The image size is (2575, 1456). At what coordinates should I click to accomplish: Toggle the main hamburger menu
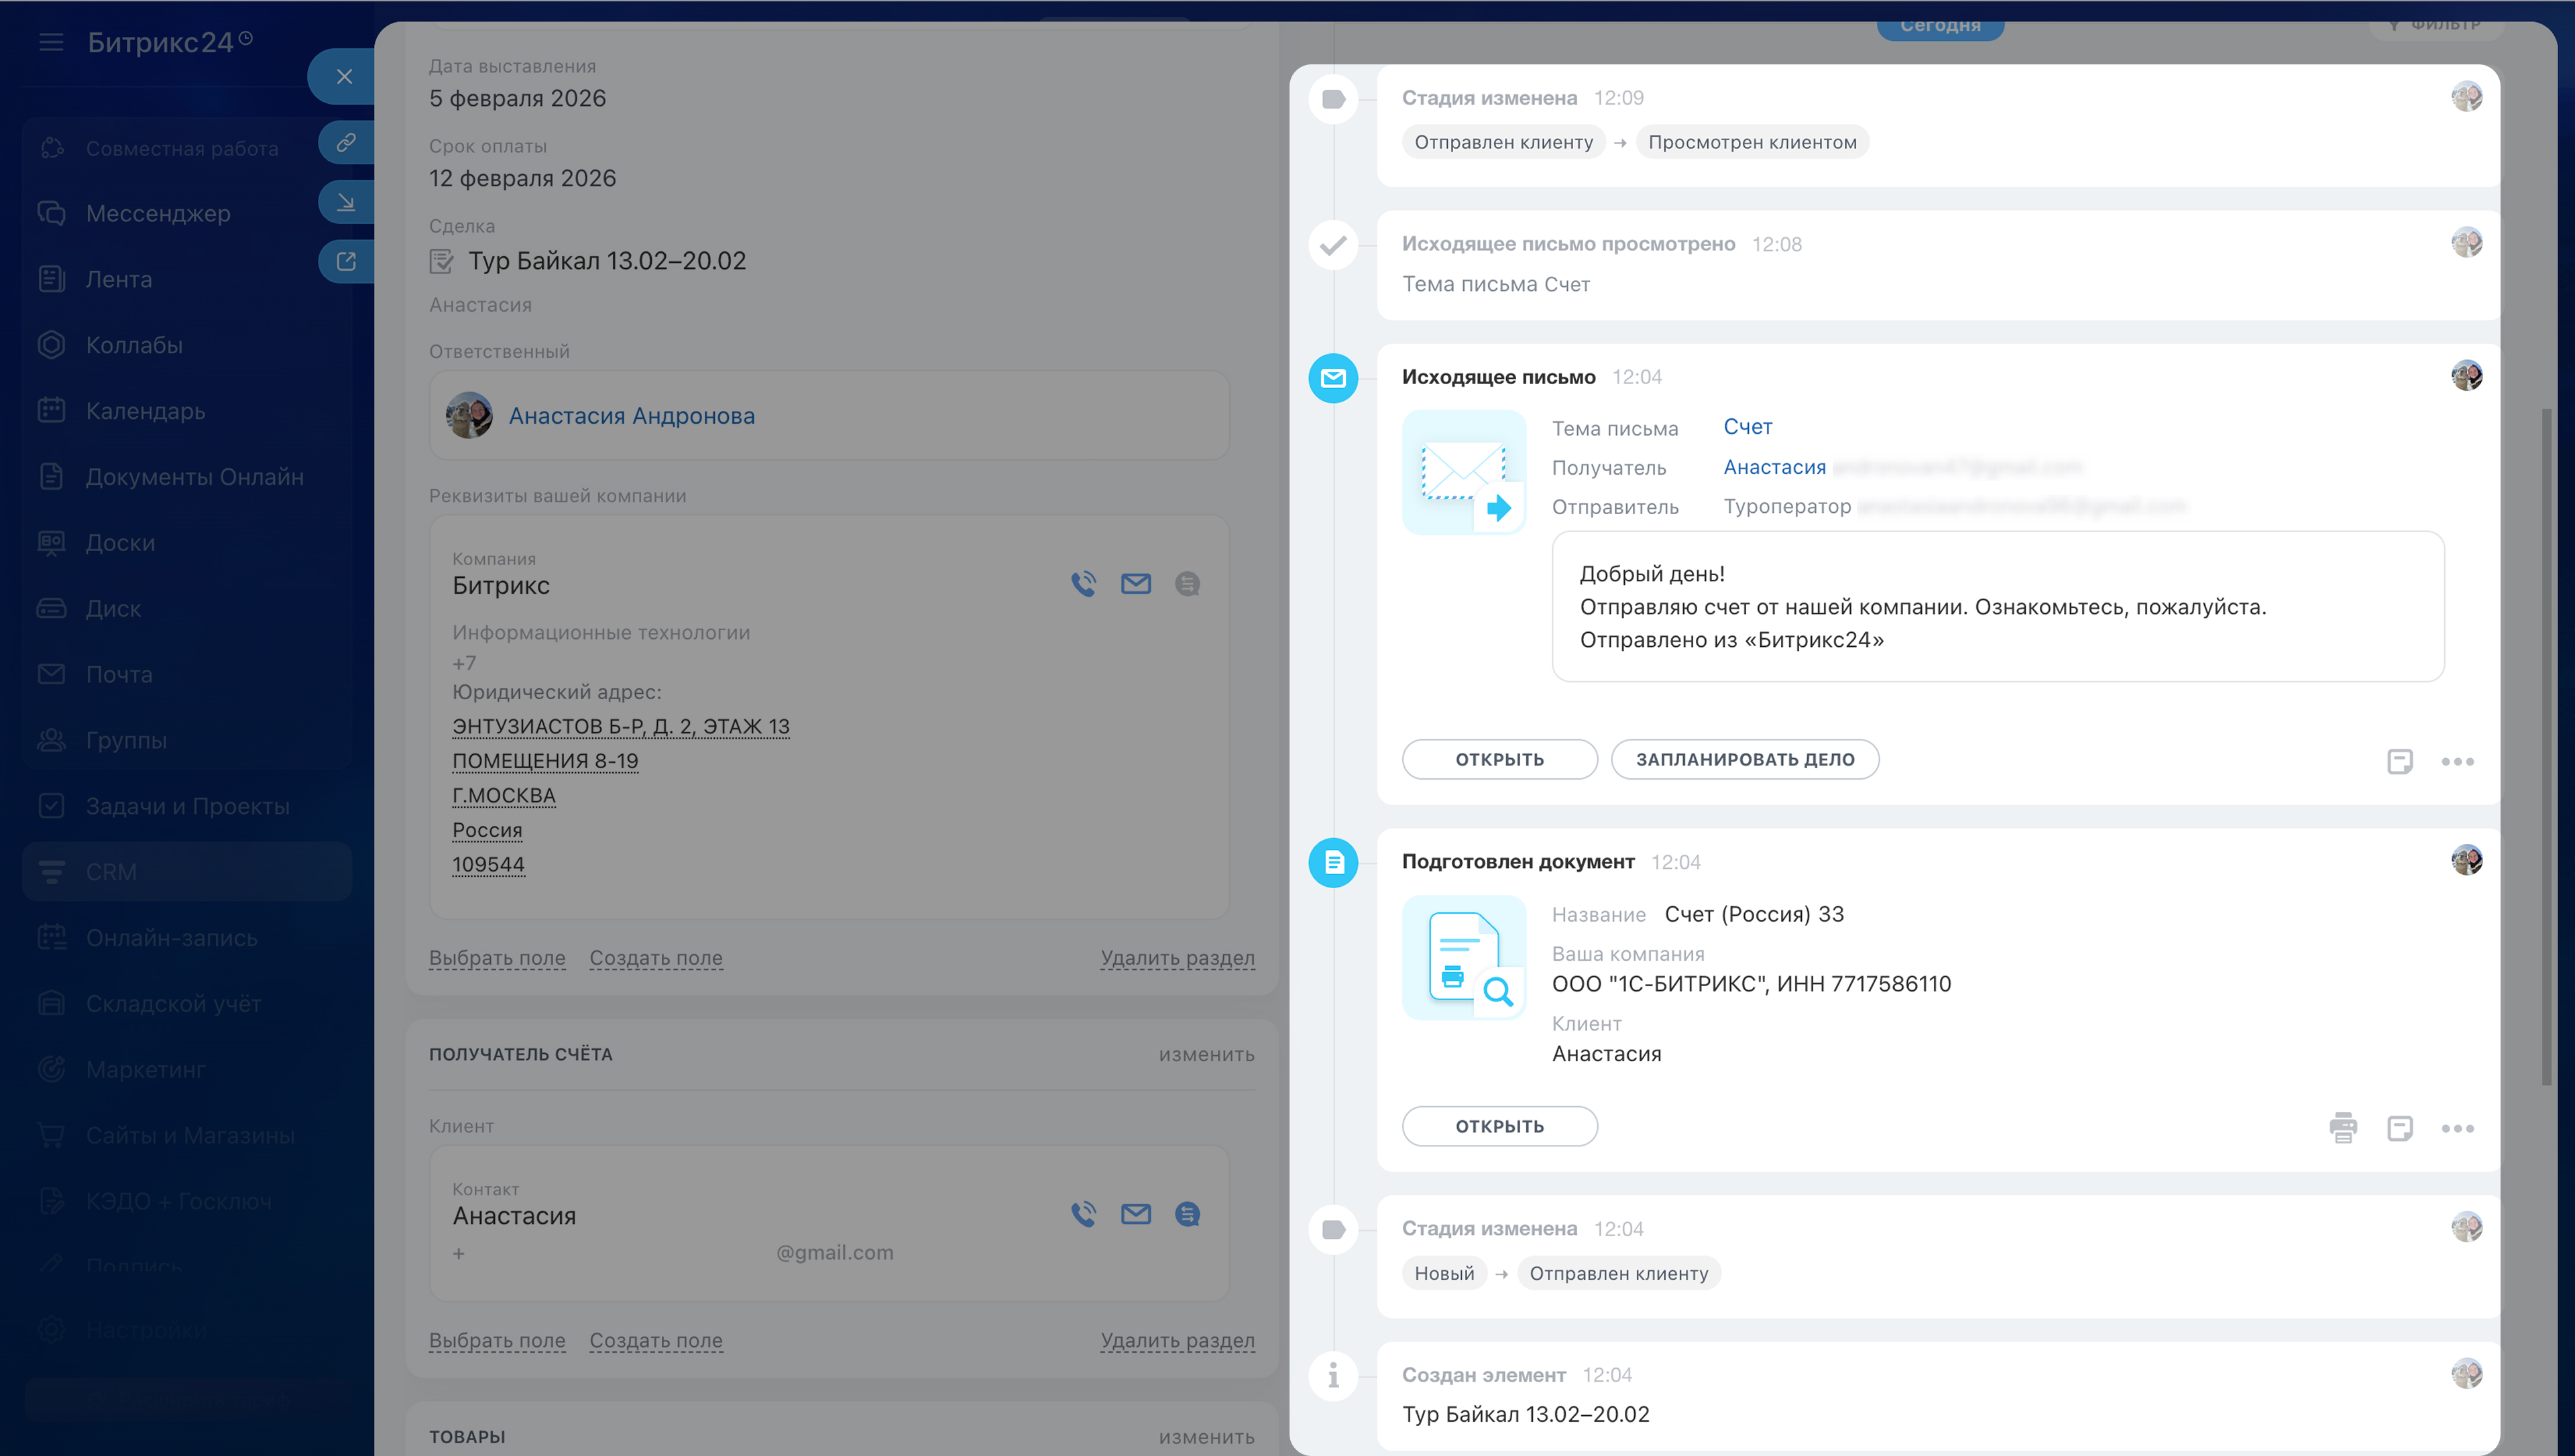[x=51, y=42]
